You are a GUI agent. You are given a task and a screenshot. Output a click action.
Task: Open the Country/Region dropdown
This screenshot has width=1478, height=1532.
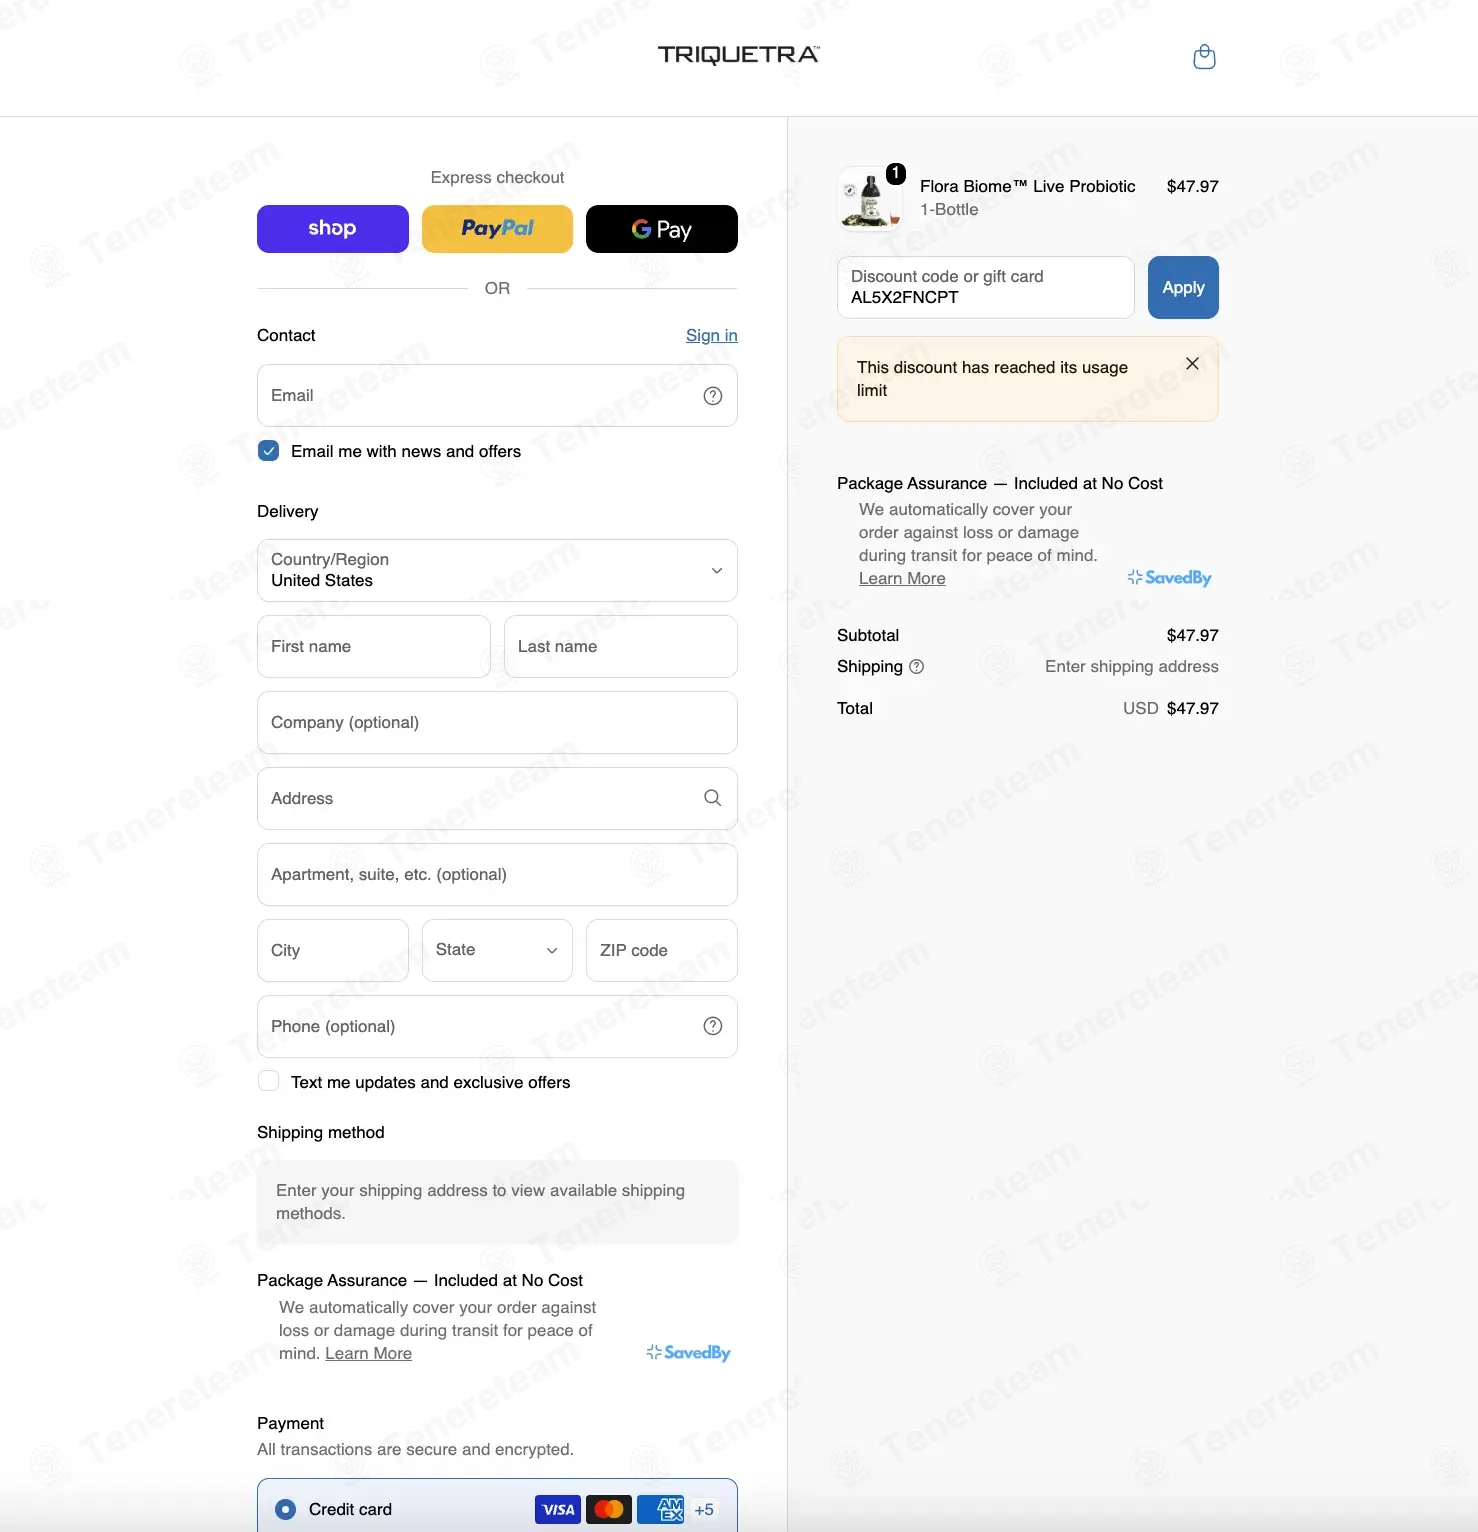point(497,571)
